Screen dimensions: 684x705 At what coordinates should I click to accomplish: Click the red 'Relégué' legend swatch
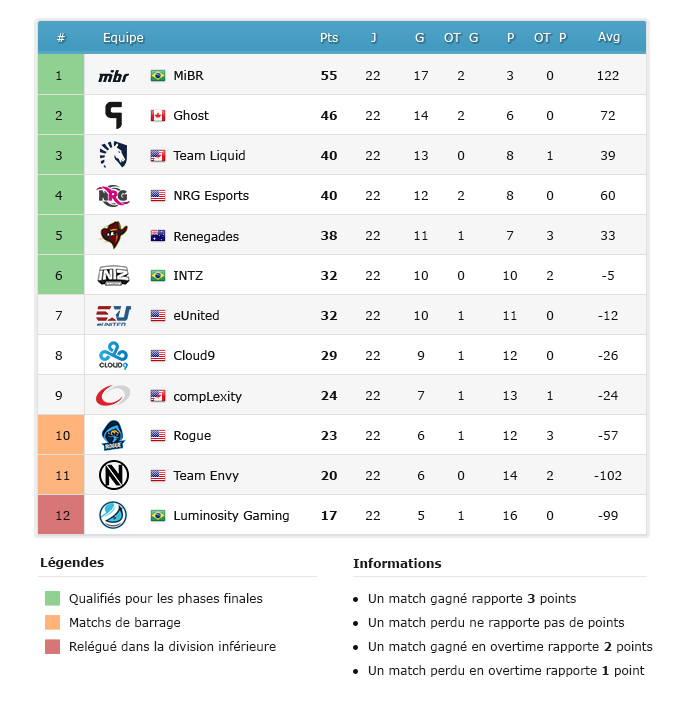(52, 647)
